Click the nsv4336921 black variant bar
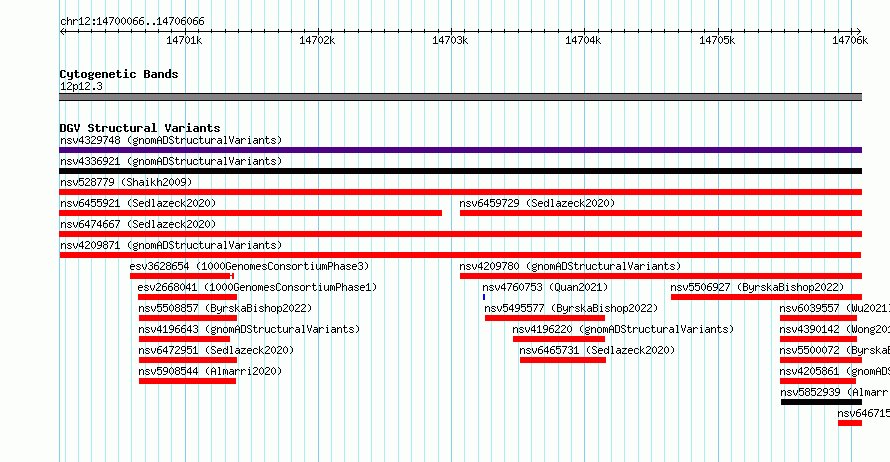890x462 pixels. (x=460, y=171)
